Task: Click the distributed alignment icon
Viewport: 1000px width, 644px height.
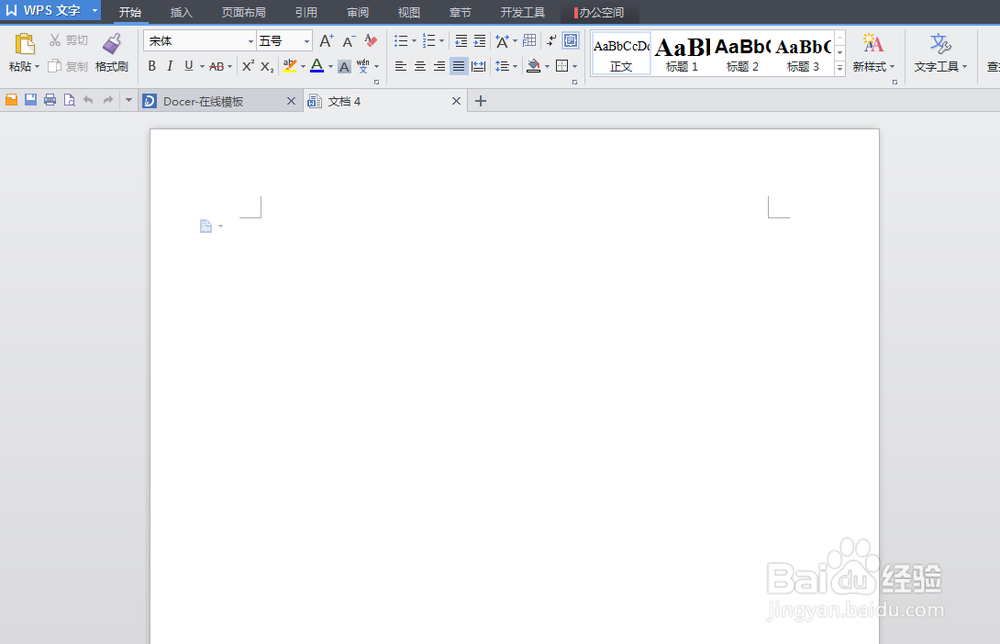Action: (x=478, y=66)
